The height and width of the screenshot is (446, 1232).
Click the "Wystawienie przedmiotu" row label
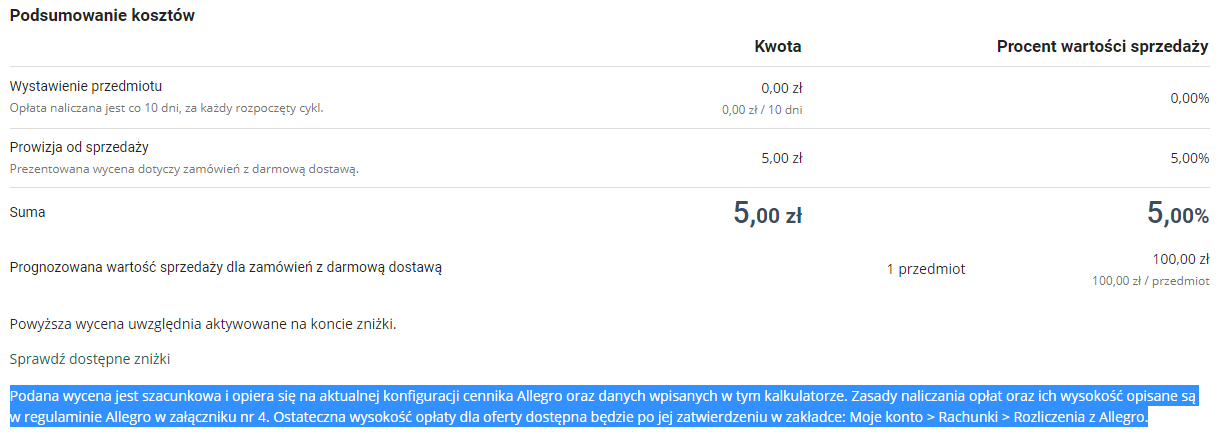[x=86, y=86]
